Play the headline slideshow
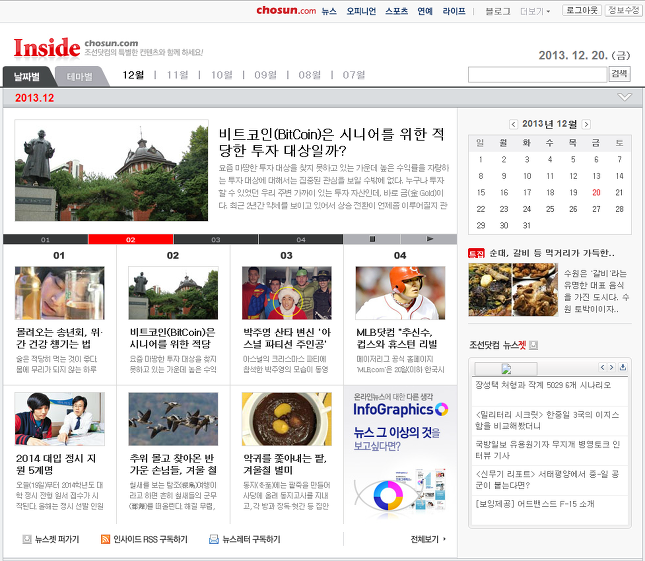The height and width of the screenshot is (561, 645). 429,239
